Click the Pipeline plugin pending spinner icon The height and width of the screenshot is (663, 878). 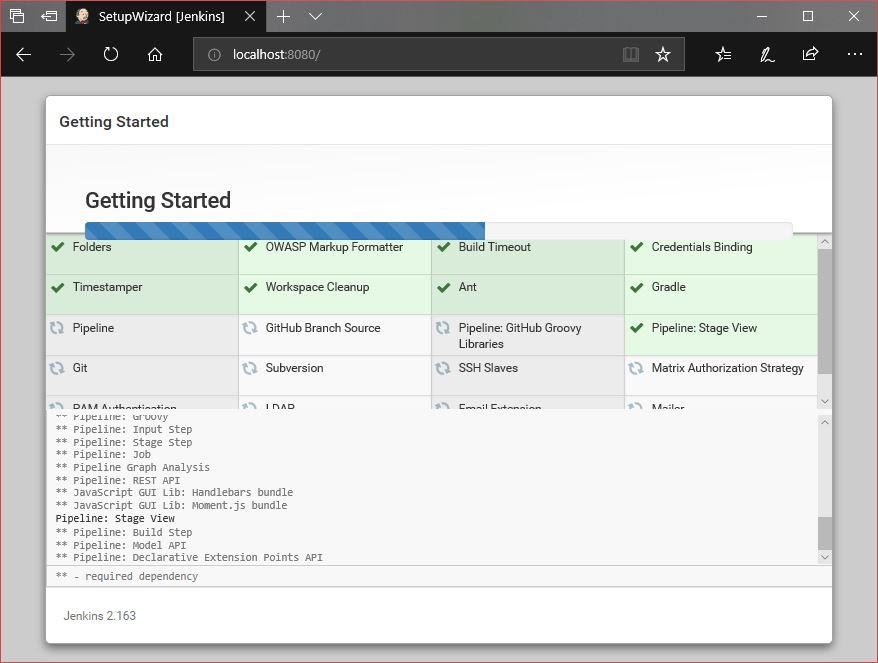pos(58,328)
